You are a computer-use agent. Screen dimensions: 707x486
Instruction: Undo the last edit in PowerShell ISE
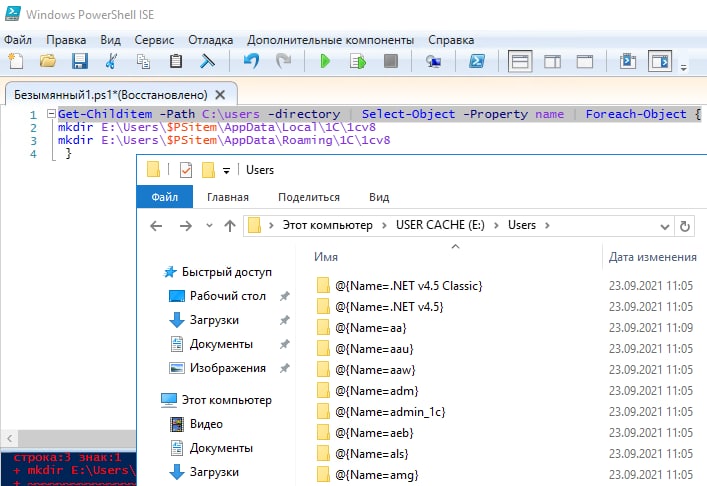coord(251,61)
